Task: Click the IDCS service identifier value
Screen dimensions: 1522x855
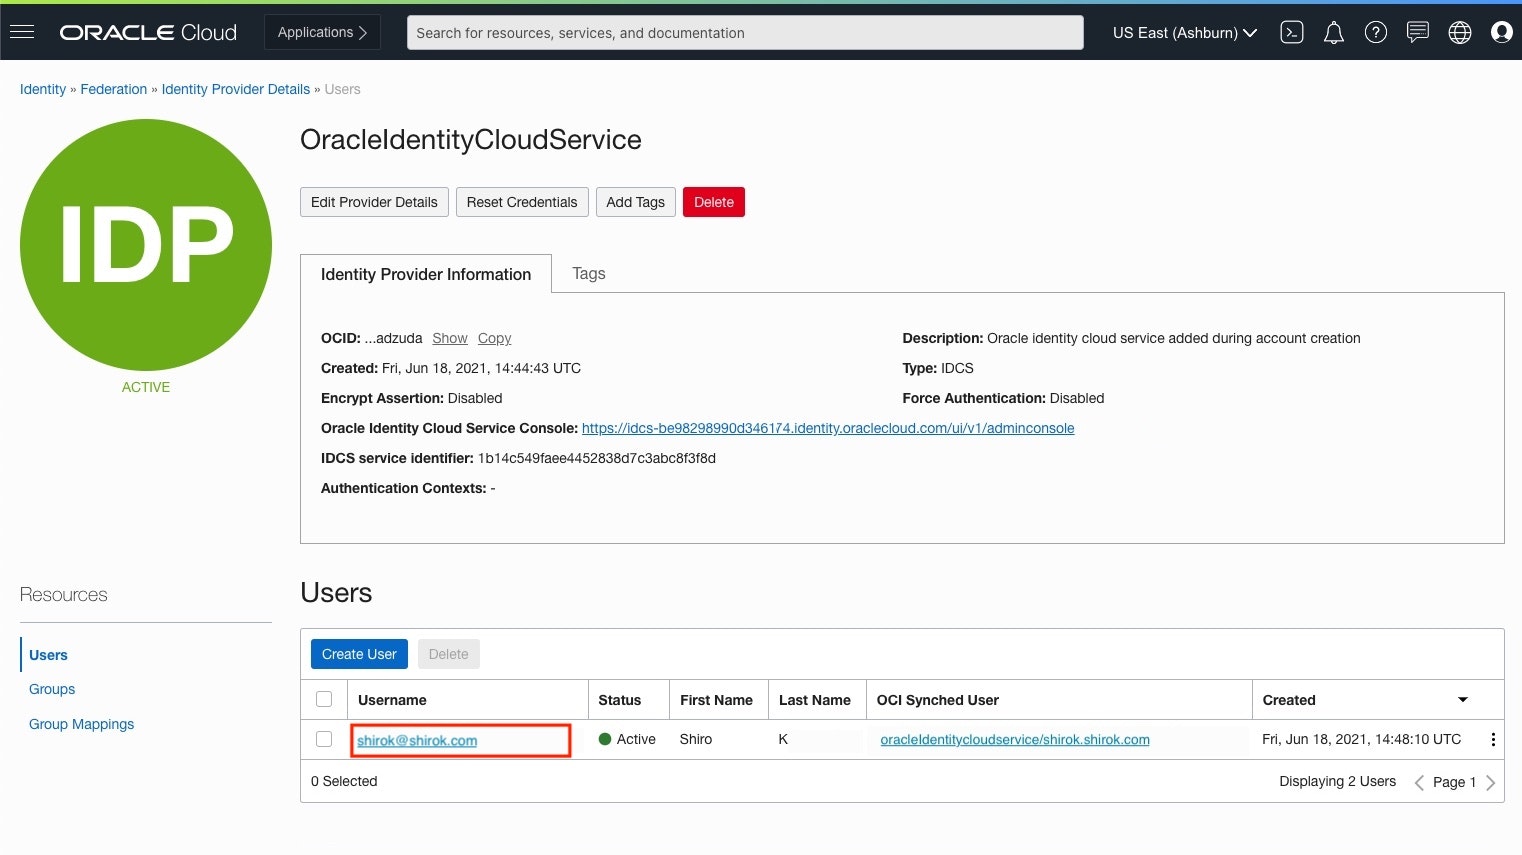Action: pos(597,458)
